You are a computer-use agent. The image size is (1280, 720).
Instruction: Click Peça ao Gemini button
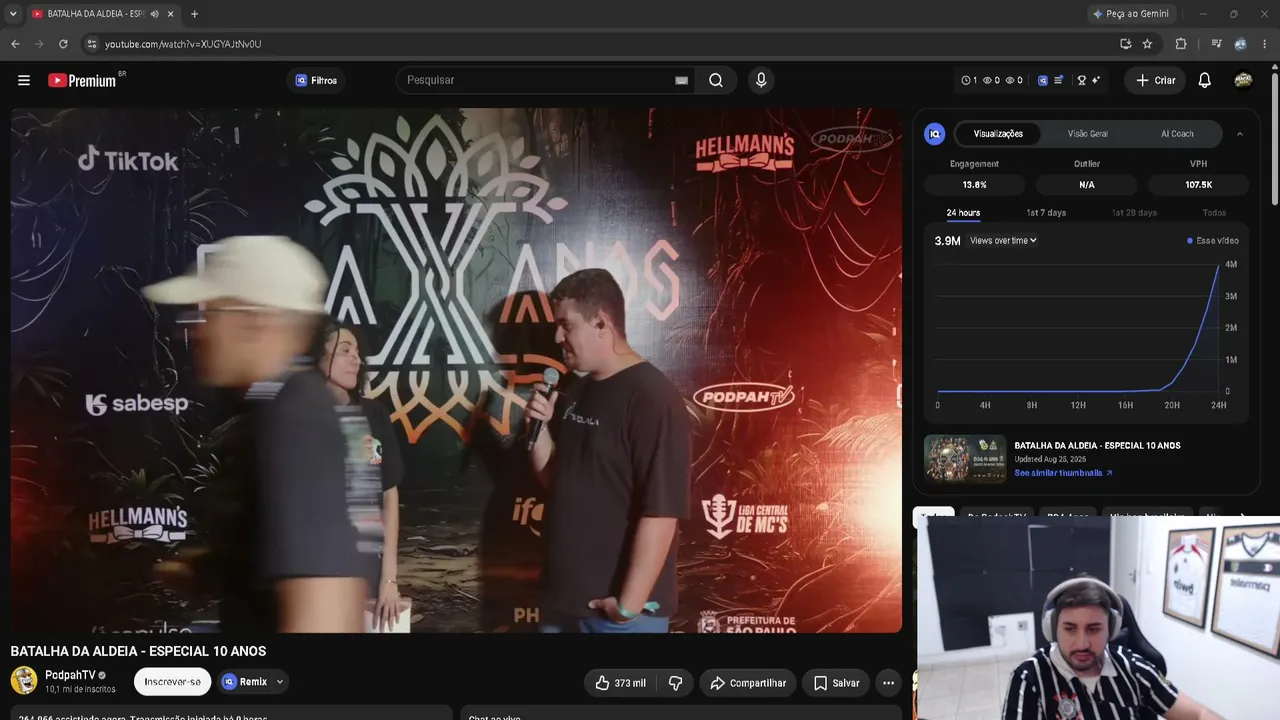point(1131,14)
